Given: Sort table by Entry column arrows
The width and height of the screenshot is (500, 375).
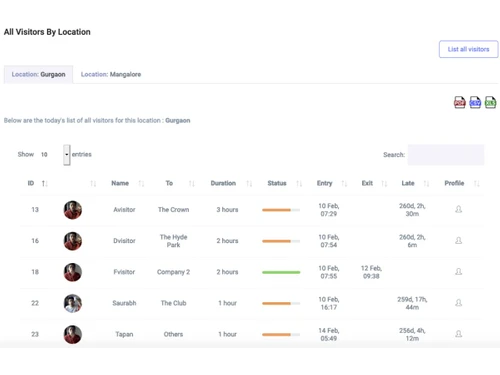Looking at the screenshot, I should pyautogui.click(x=344, y=183).
